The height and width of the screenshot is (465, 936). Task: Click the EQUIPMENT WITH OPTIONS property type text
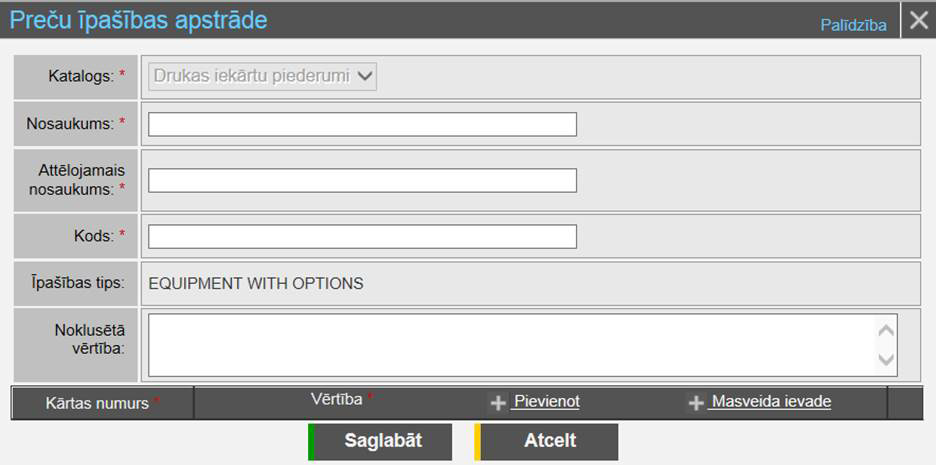pos(255,283)
